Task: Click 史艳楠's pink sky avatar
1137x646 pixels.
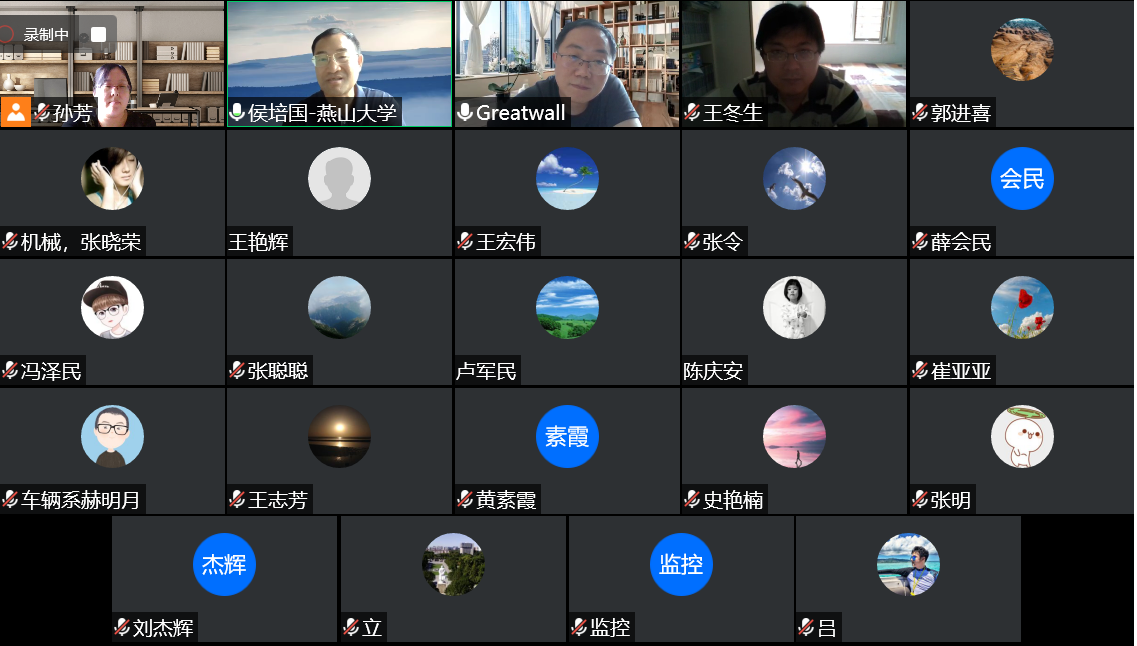Action: (795, 436)
